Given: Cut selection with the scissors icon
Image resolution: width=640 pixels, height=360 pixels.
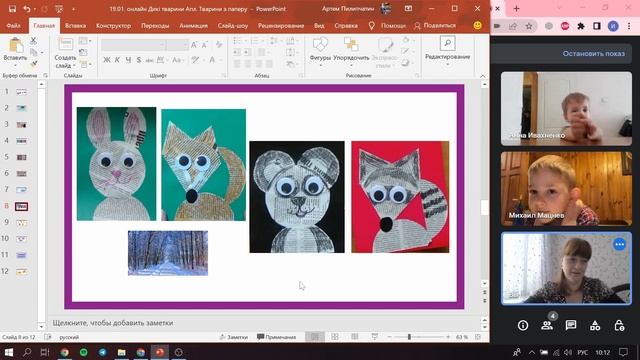Looking at the screenshot, I should [33, 41].
